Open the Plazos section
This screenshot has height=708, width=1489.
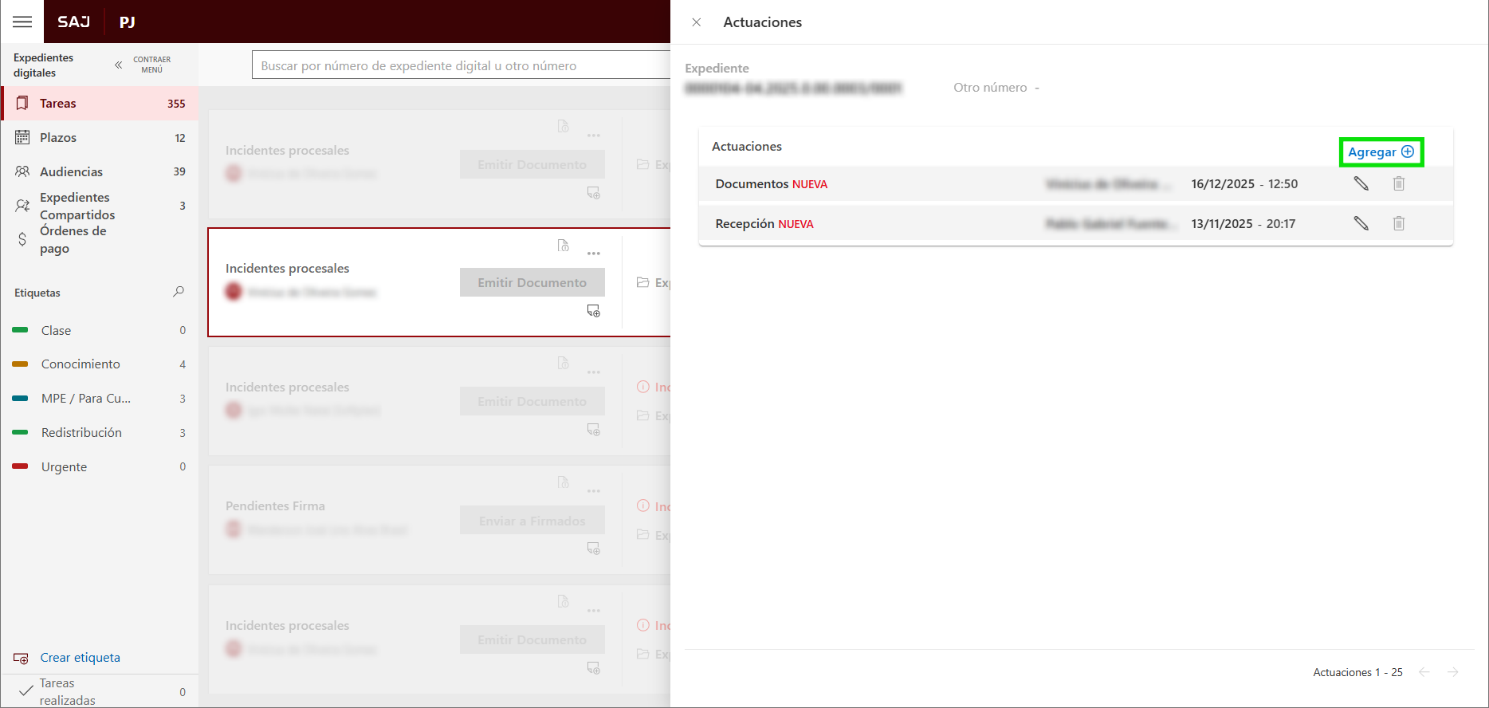(x=58, y=138)
